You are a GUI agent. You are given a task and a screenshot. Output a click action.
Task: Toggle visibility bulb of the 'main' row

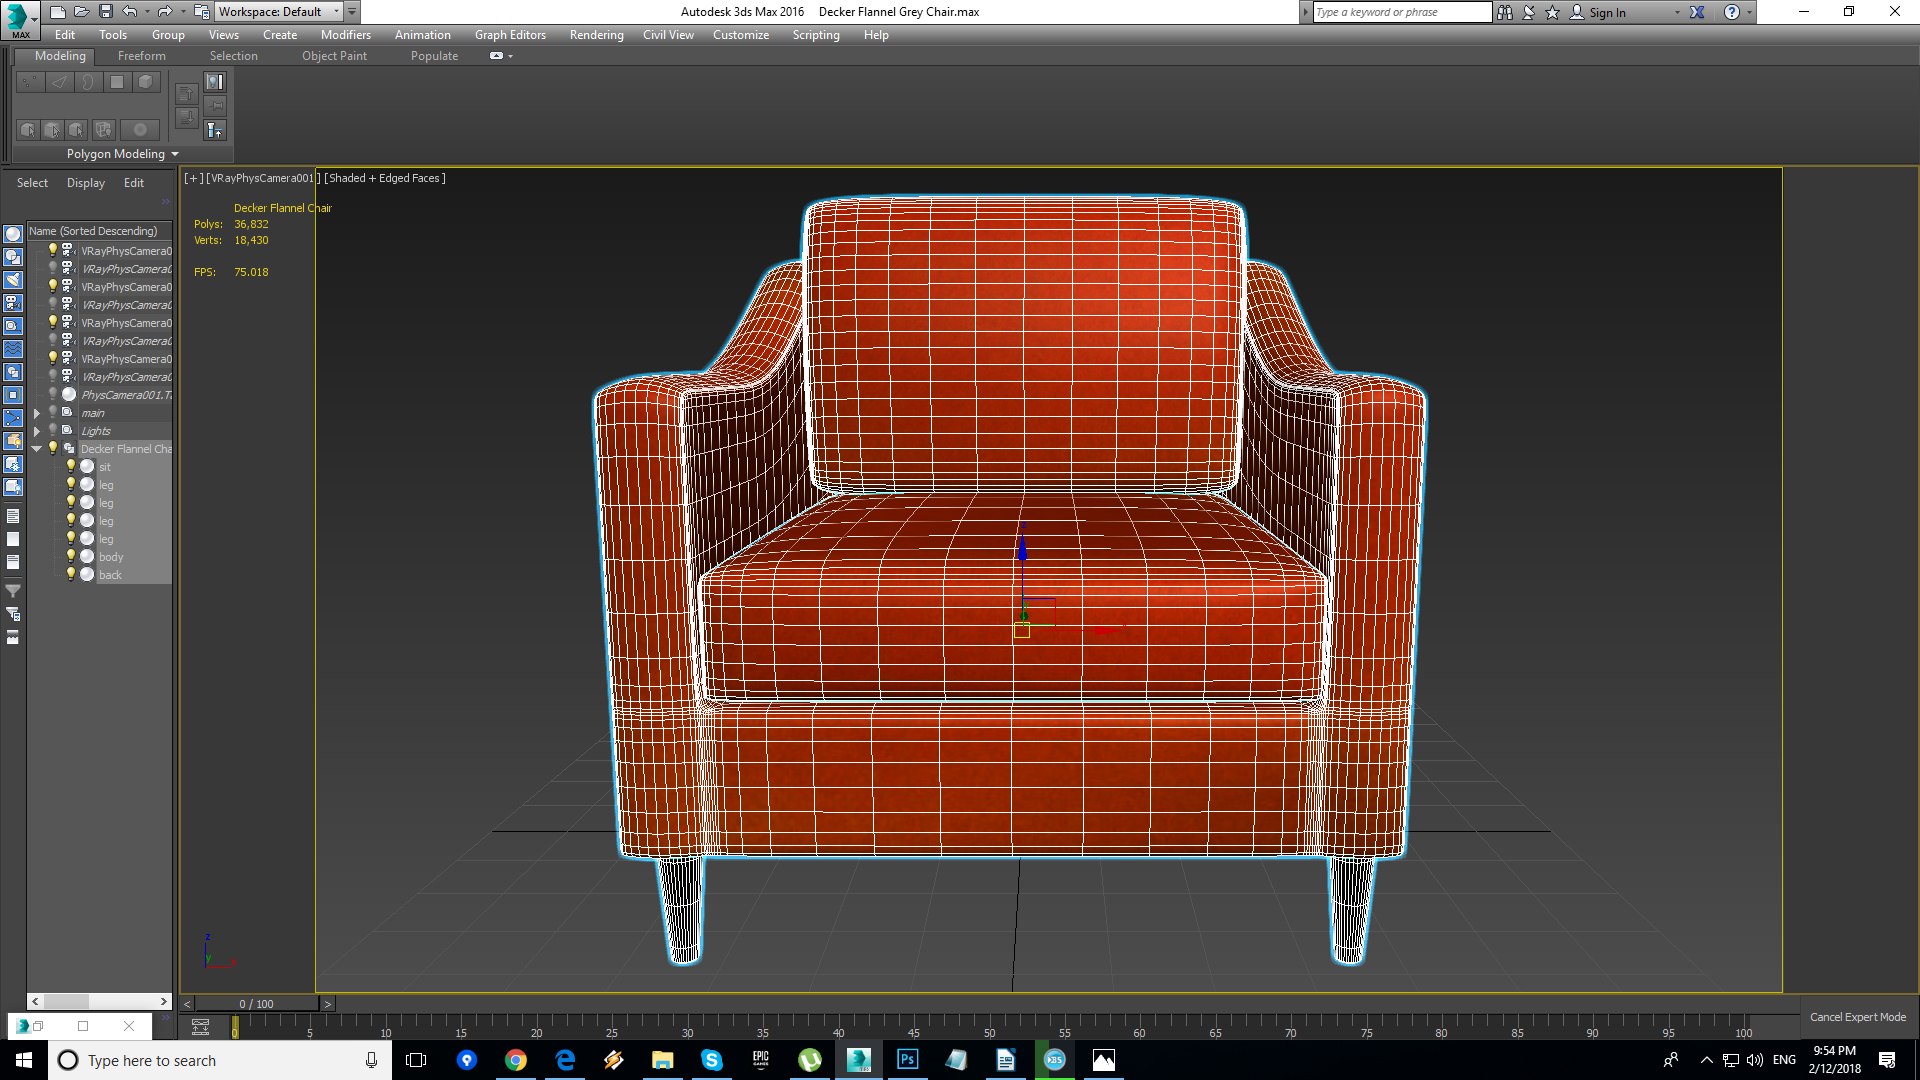[53, 412]
